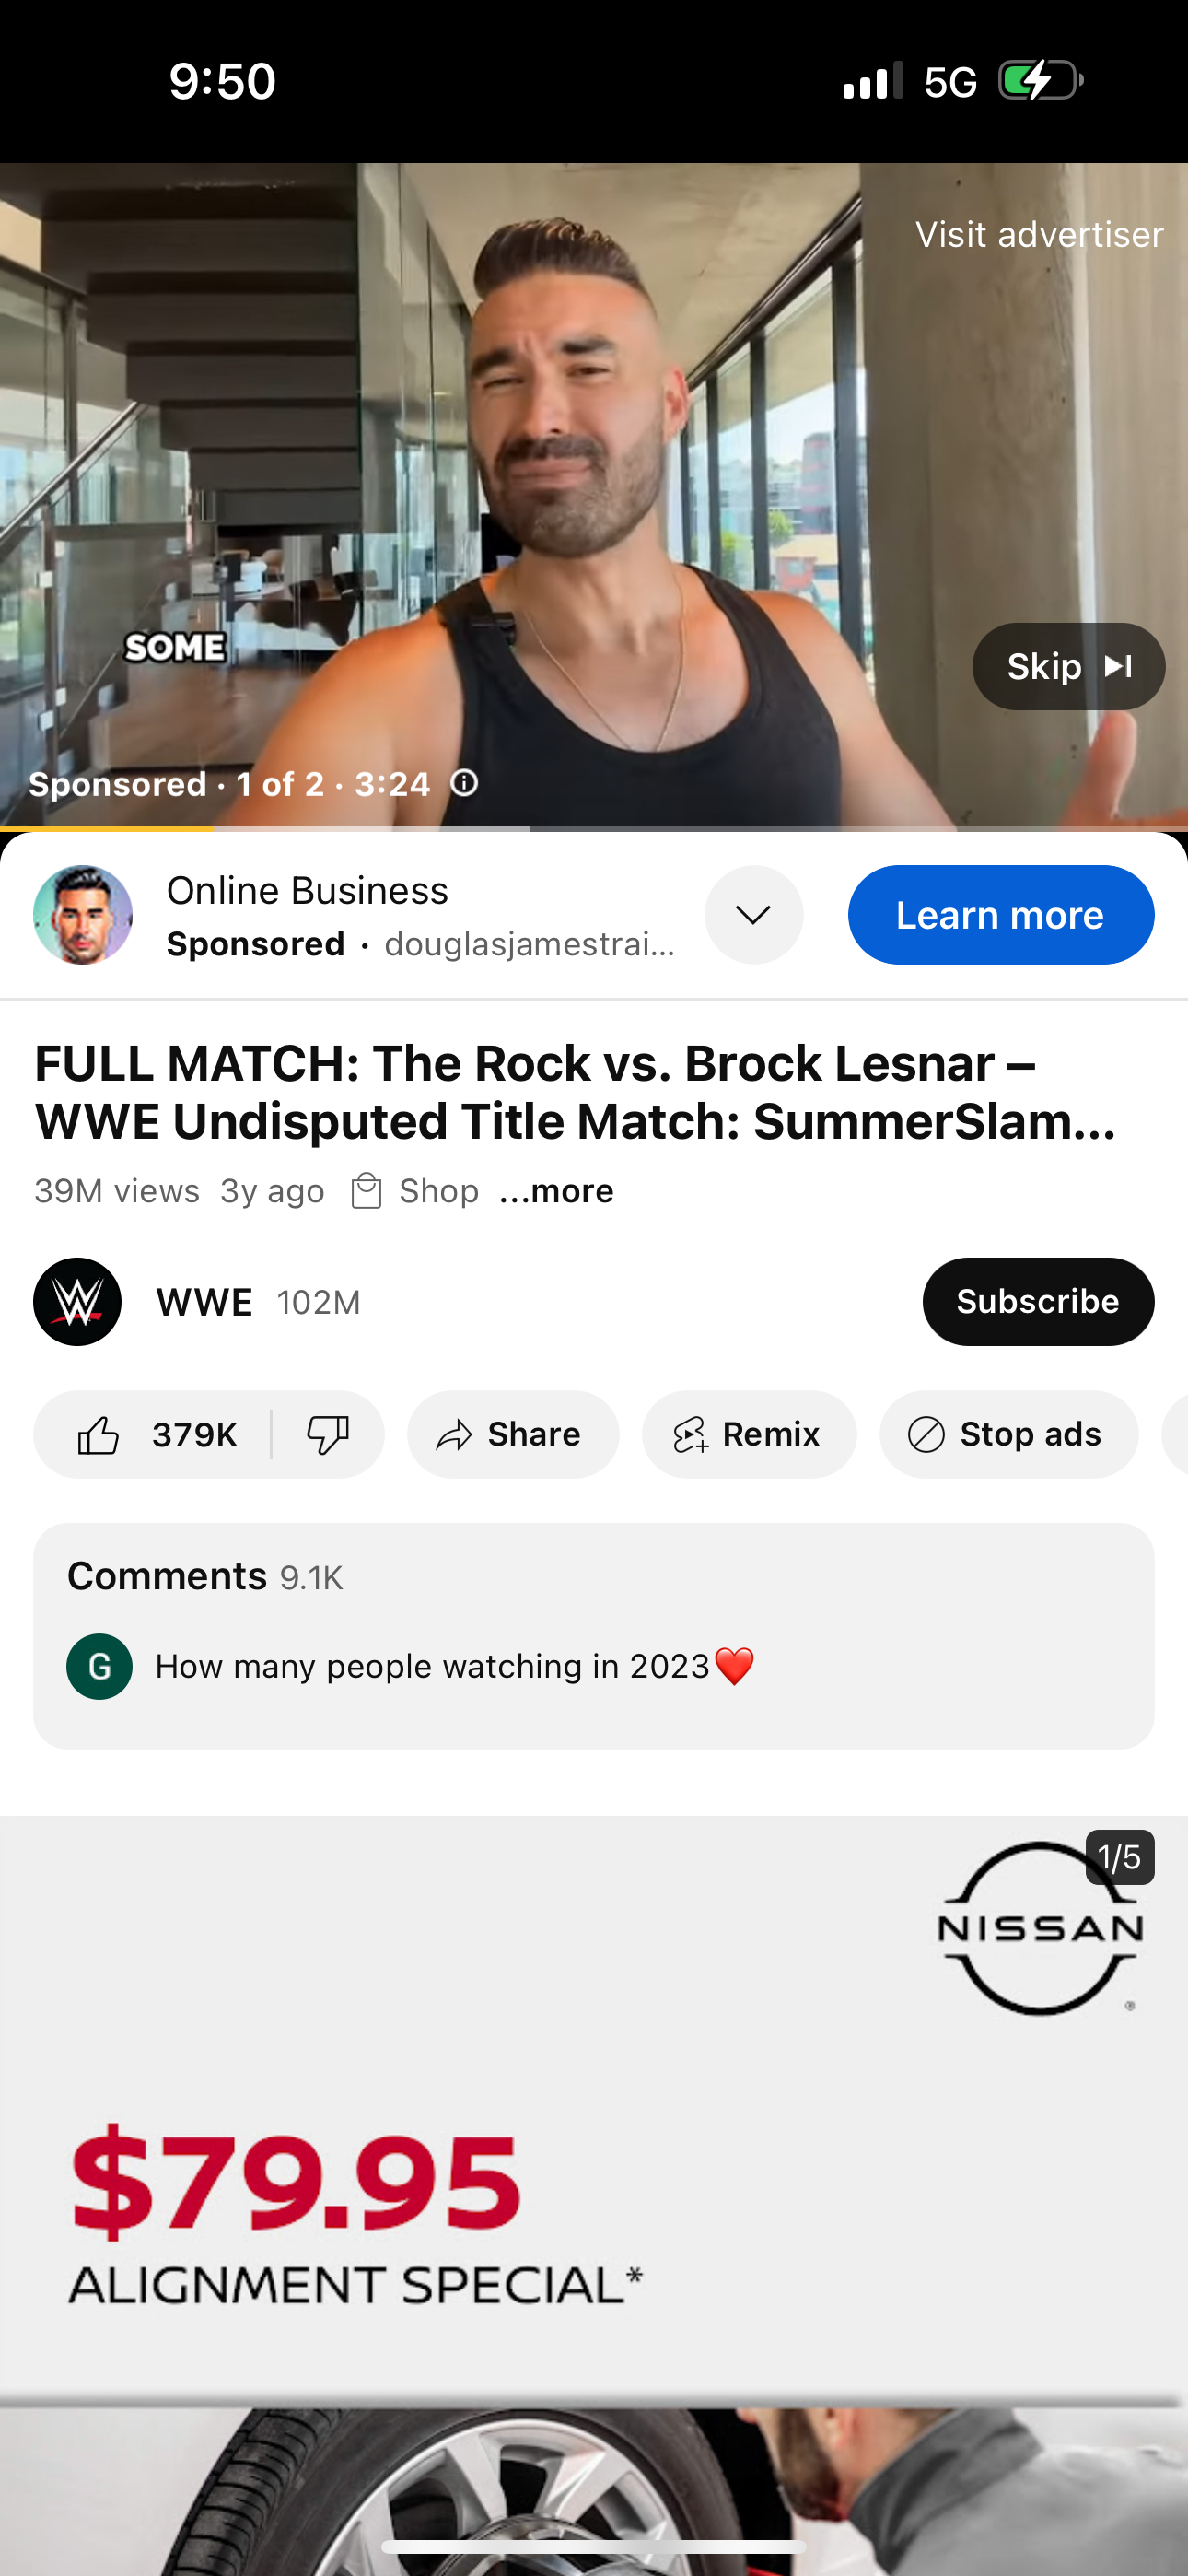
Task: Click the Learn more button
Action: tap(1000, 915)
